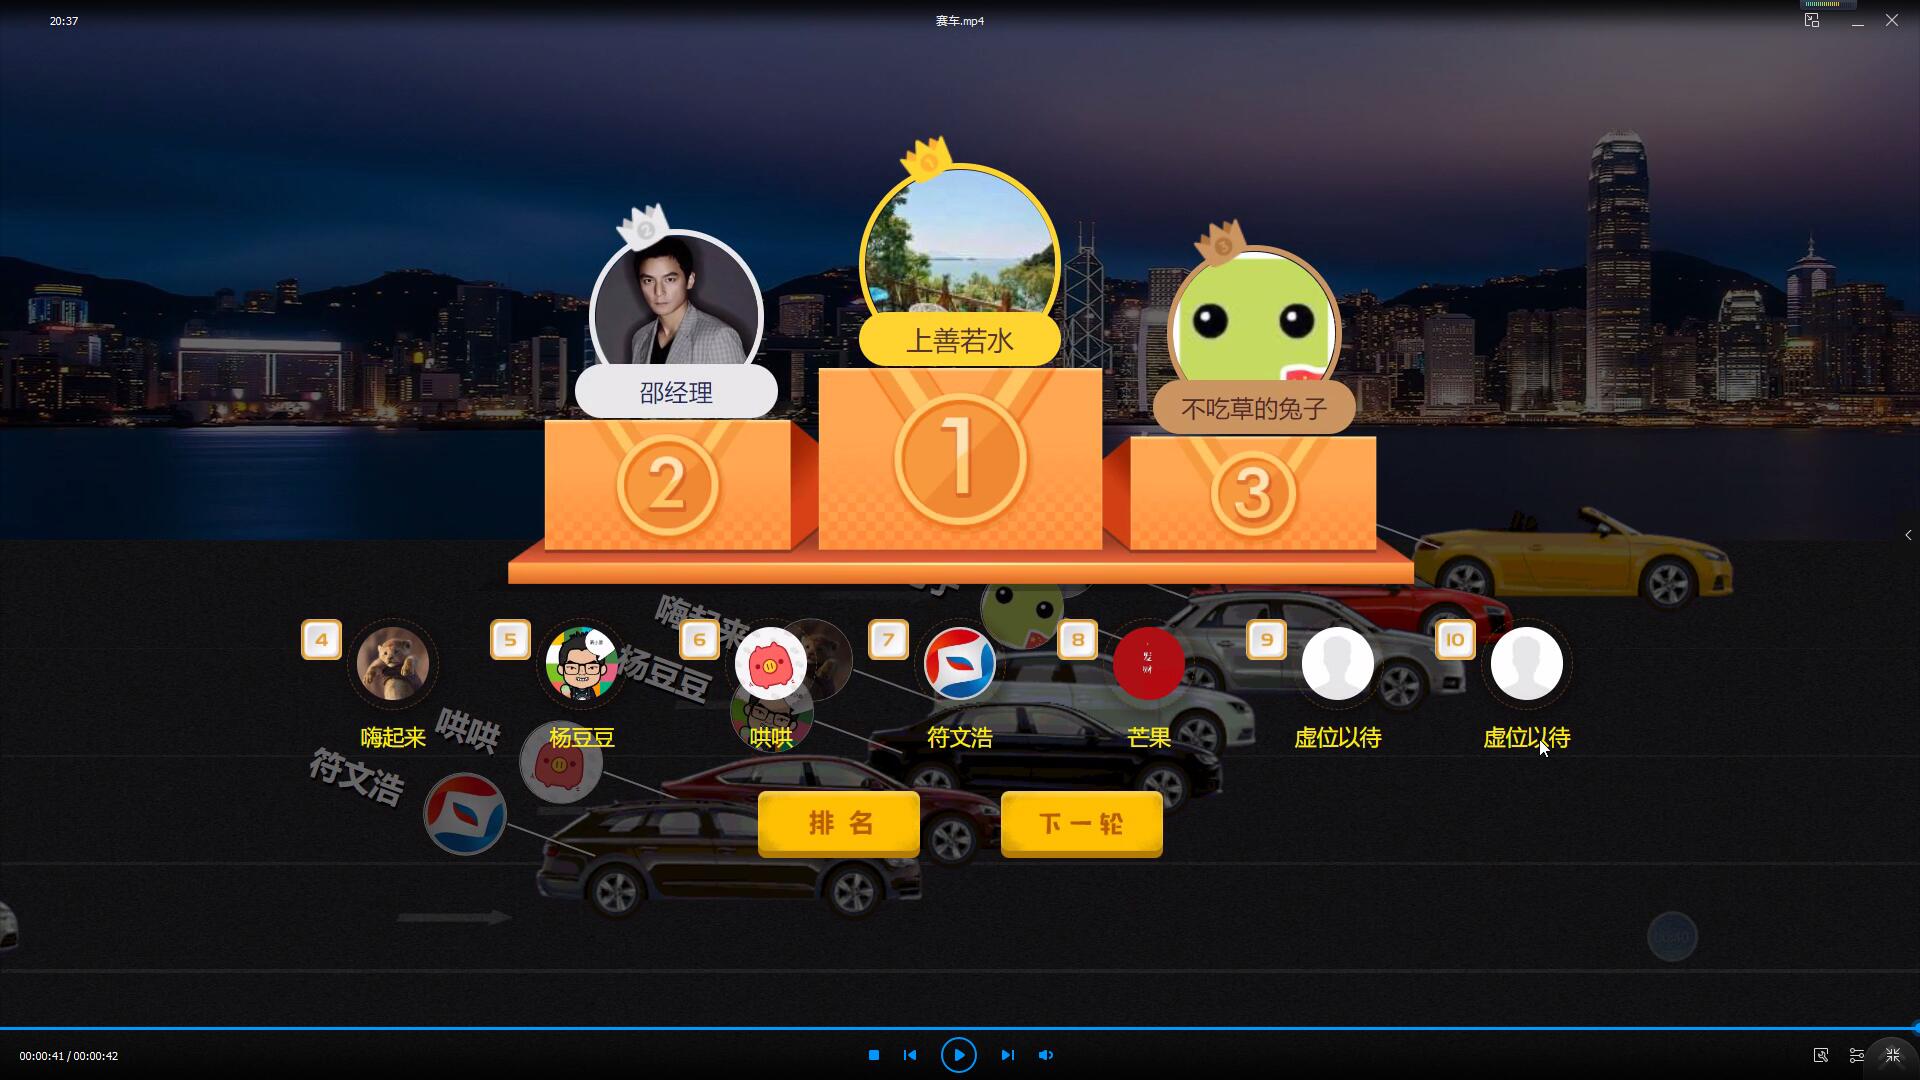Skip to the previous video
This screenshot has height=1080, width=1920.
click(910, 1055)
